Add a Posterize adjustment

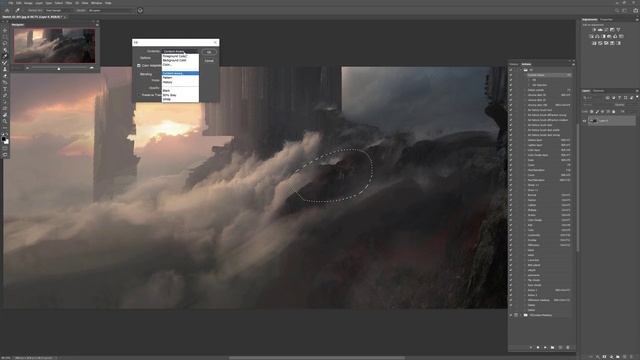pos(600,43)
